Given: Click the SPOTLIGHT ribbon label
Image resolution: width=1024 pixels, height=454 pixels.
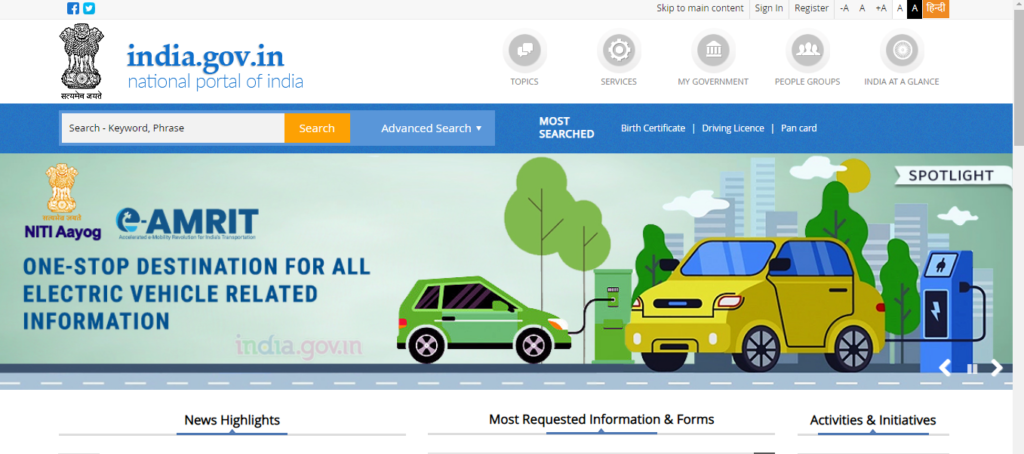Looking at the screenshot, I should tap(953, 175).
